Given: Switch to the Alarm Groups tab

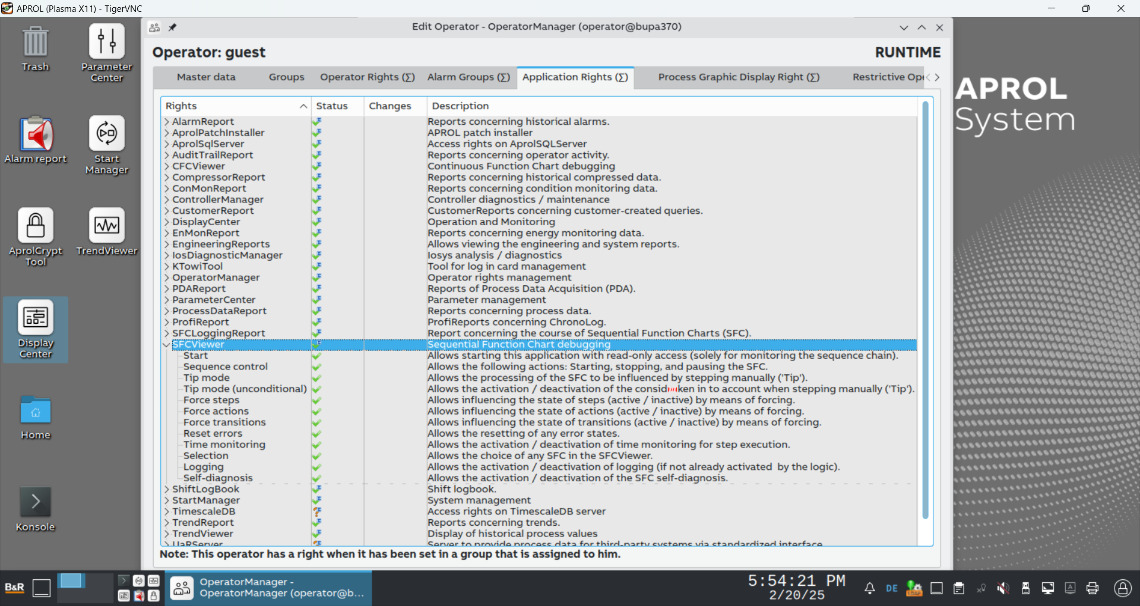Looking at the screenshot, I should point(466,77).
